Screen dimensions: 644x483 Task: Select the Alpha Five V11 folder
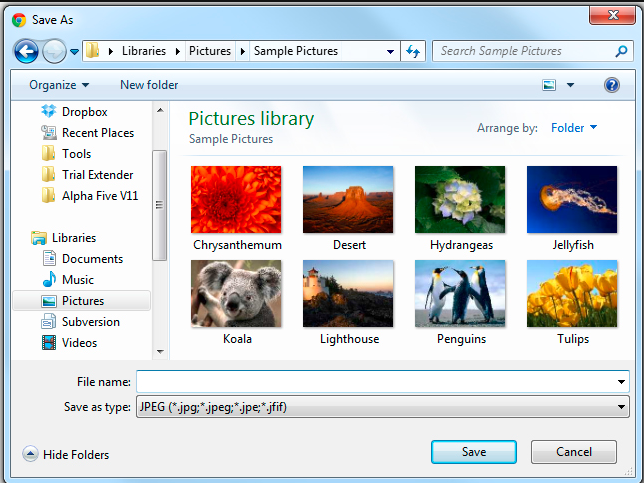pos(90,196)
